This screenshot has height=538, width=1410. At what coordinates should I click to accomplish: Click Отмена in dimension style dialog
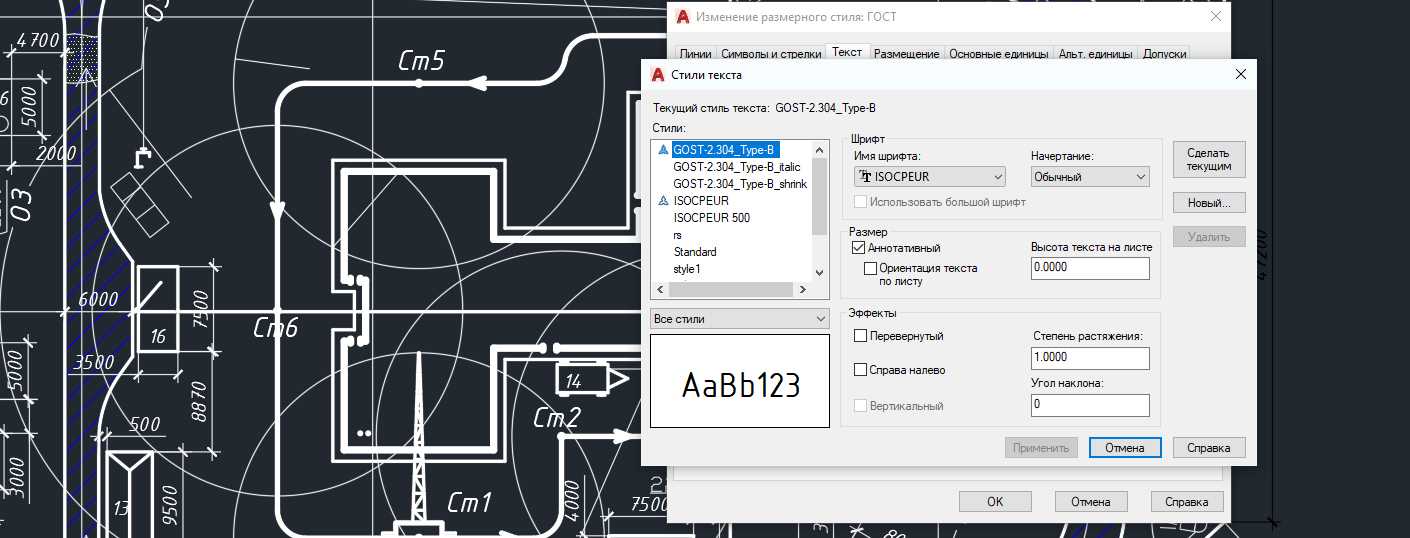tap(1091, 502)
